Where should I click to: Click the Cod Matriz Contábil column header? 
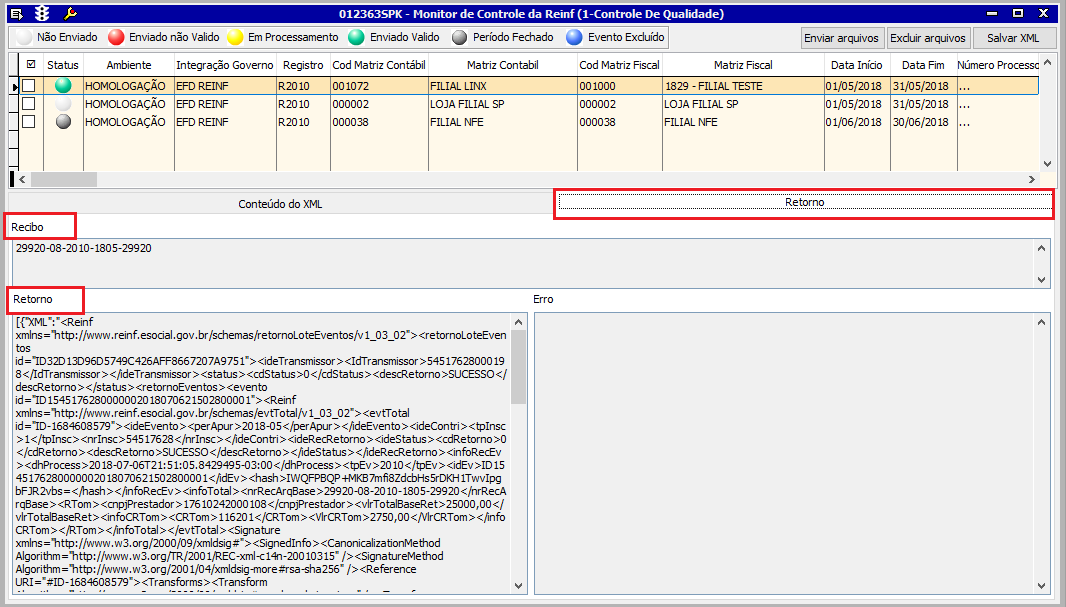(x=379, y=65)
